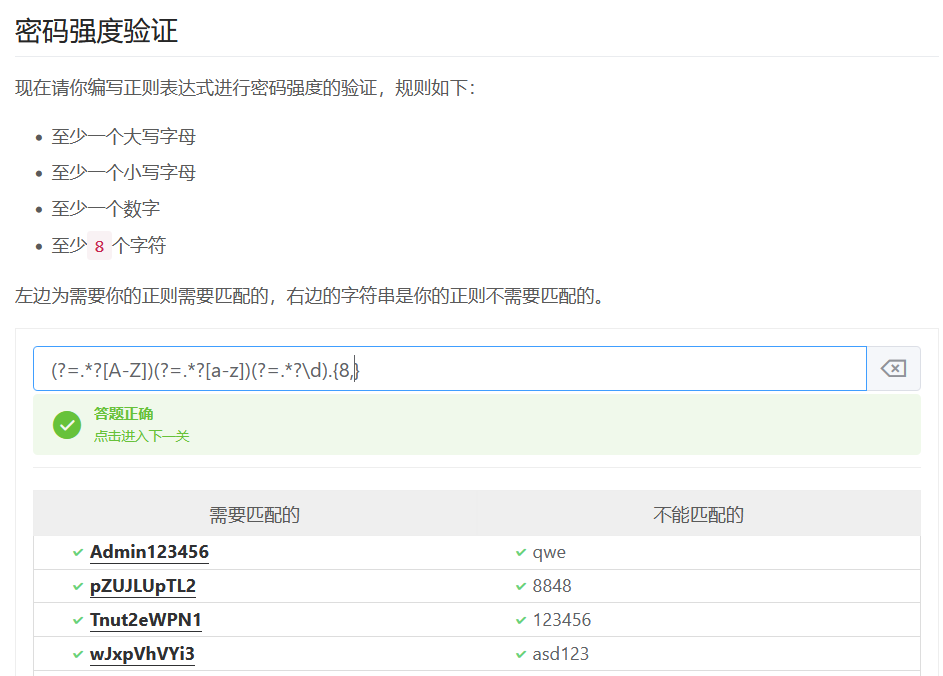This screenshot has width=943, height=676.
Task: Select the pZUJLUpTL2 test string
Action: (x=143, y=586)
